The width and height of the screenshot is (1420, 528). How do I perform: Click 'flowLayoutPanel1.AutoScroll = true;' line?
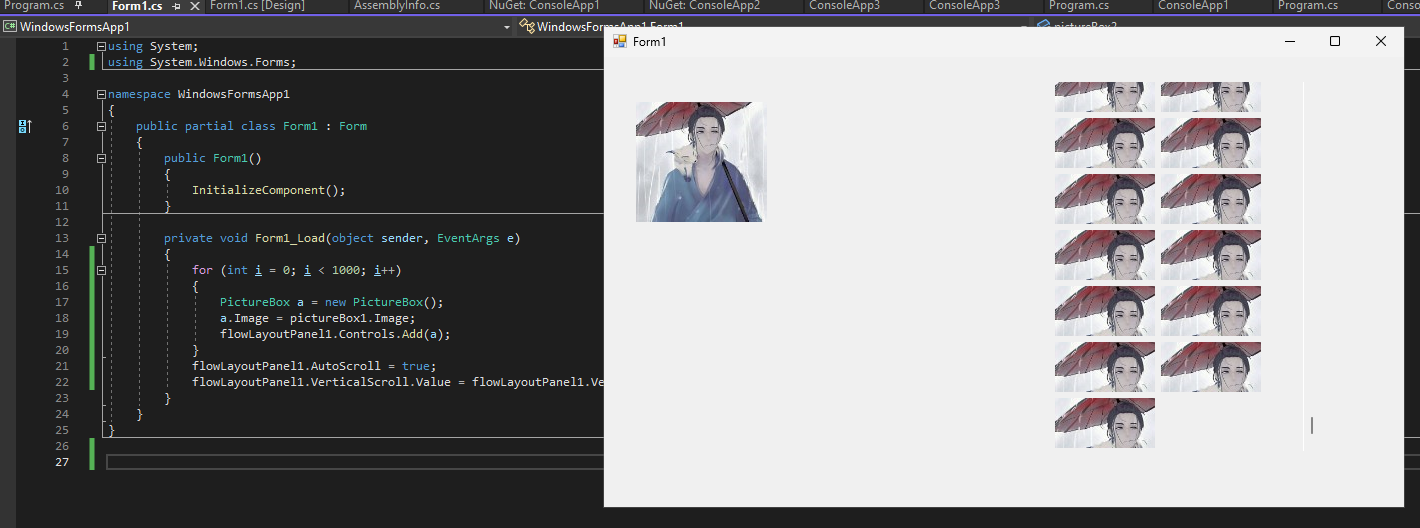point(314,366)
